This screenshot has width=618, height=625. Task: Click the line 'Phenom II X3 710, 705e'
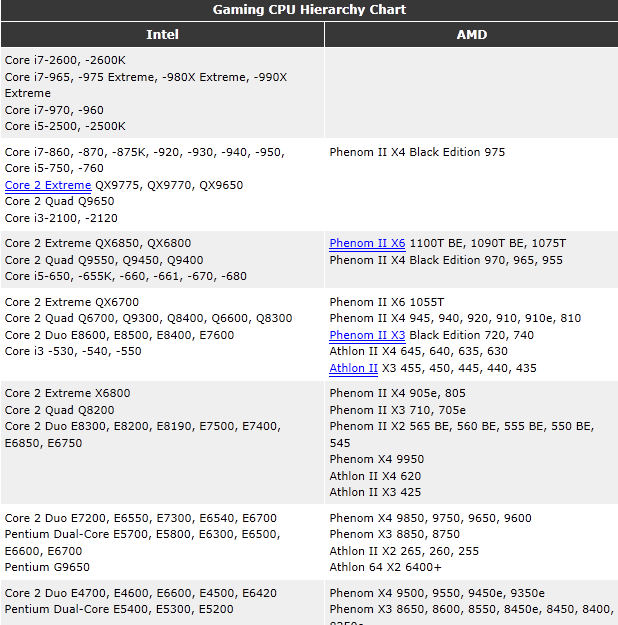[398, 410]
